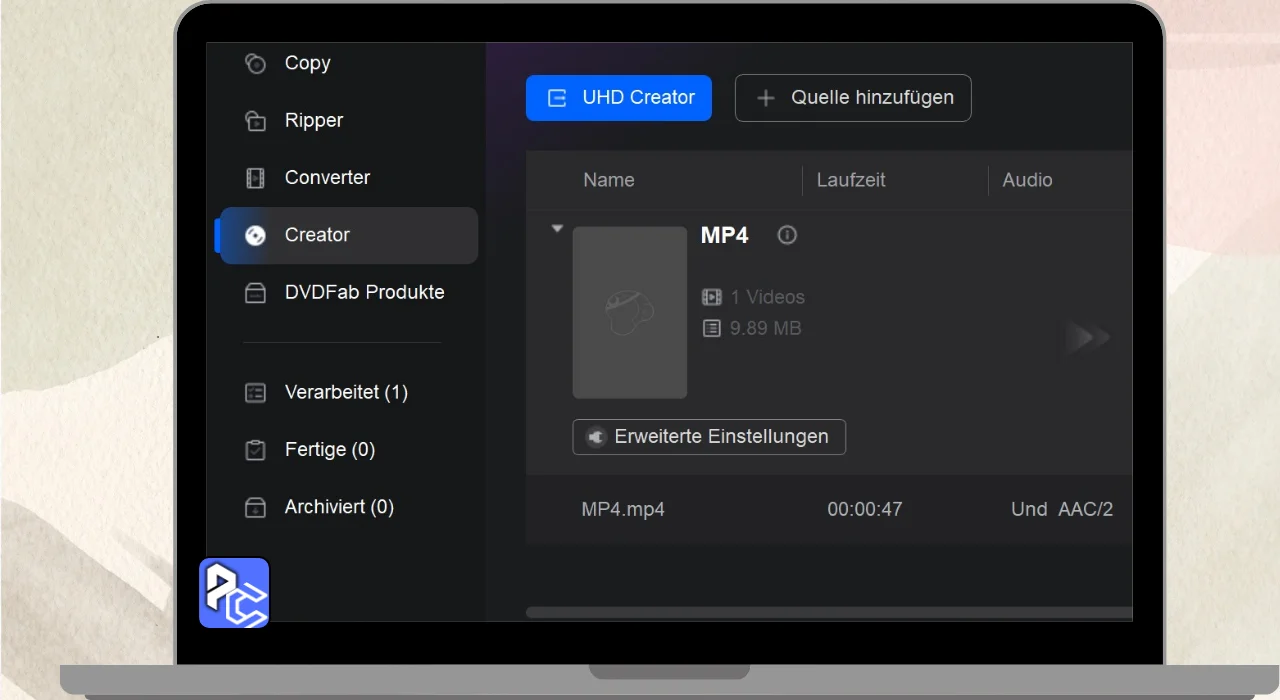
Task: Click the DVDFab Produkte box icon
Action: (256, 293)
